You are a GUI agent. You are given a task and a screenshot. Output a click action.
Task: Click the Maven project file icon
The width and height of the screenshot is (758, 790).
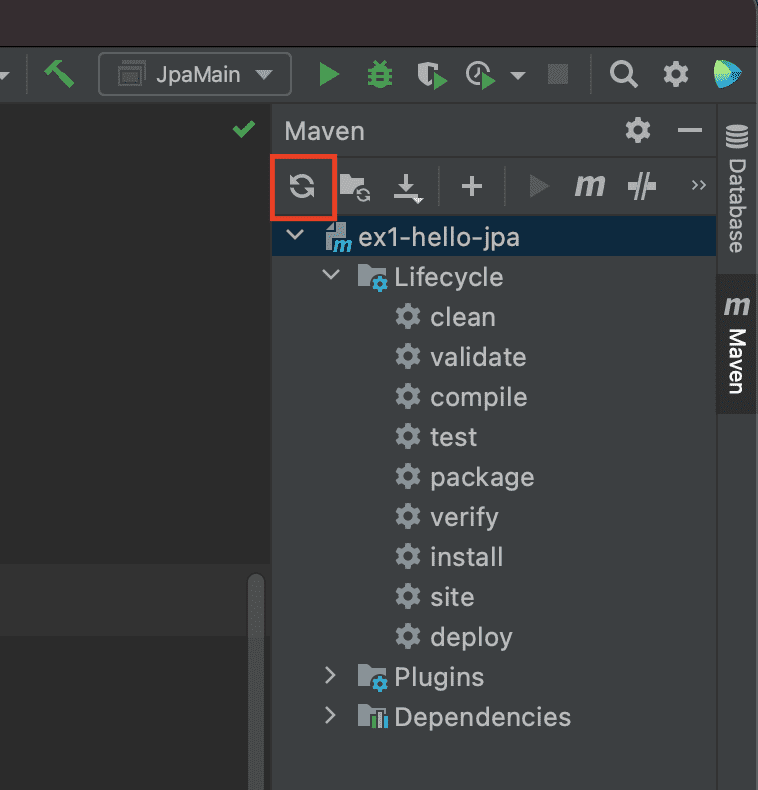pos(338,237)
